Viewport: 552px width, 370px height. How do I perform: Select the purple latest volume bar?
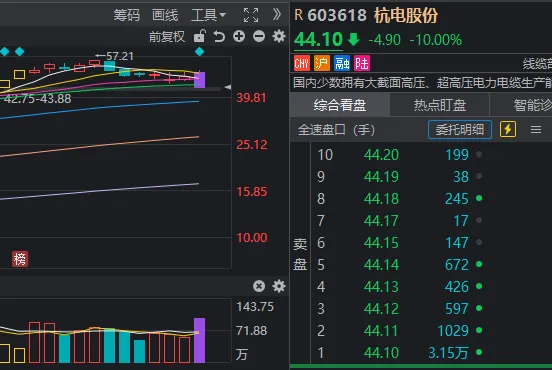point(200,340)
